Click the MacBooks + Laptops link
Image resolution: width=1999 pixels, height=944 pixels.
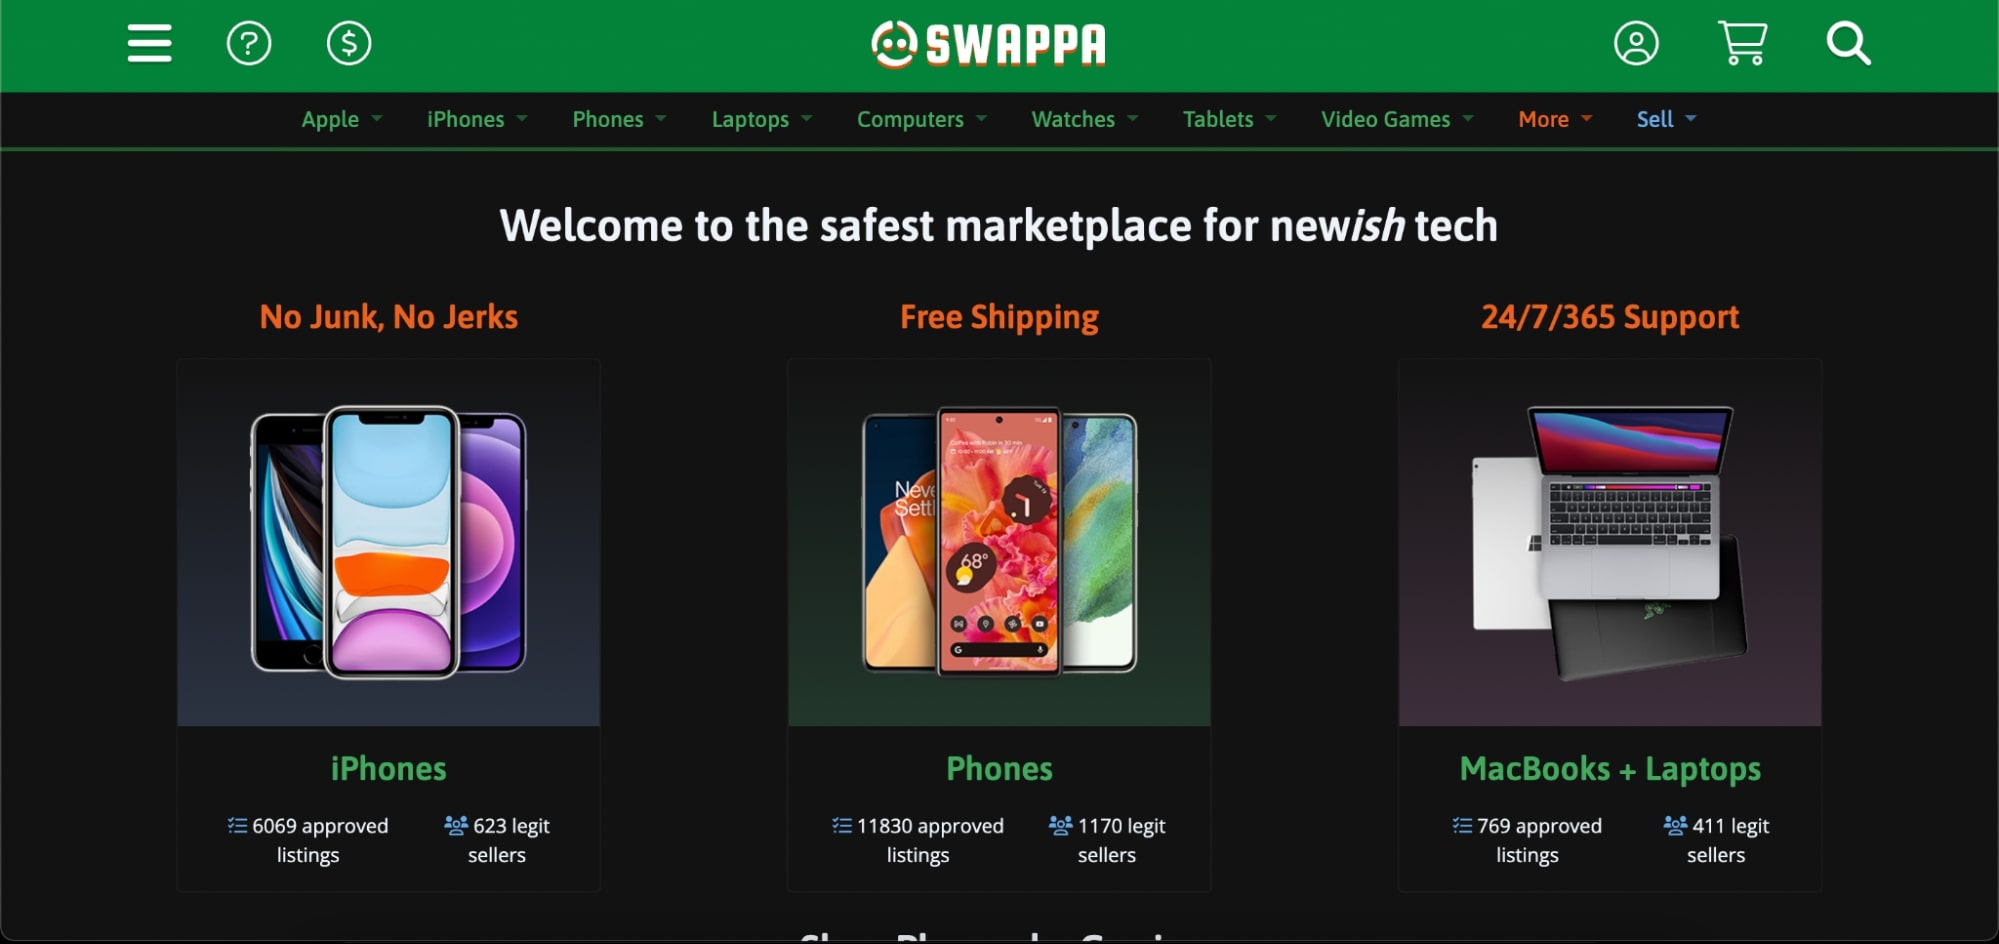(x=1610, y=768)
